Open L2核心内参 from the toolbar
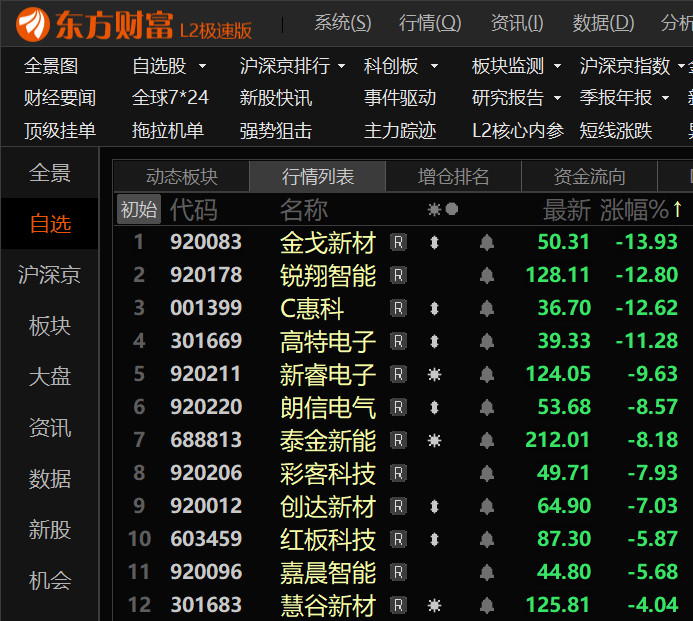Screen dimensions: 693x621 (x=518, y=131)
